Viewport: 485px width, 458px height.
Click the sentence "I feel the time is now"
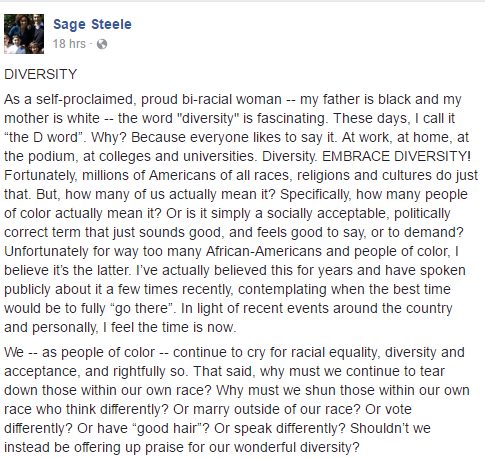tap(168, 327)
